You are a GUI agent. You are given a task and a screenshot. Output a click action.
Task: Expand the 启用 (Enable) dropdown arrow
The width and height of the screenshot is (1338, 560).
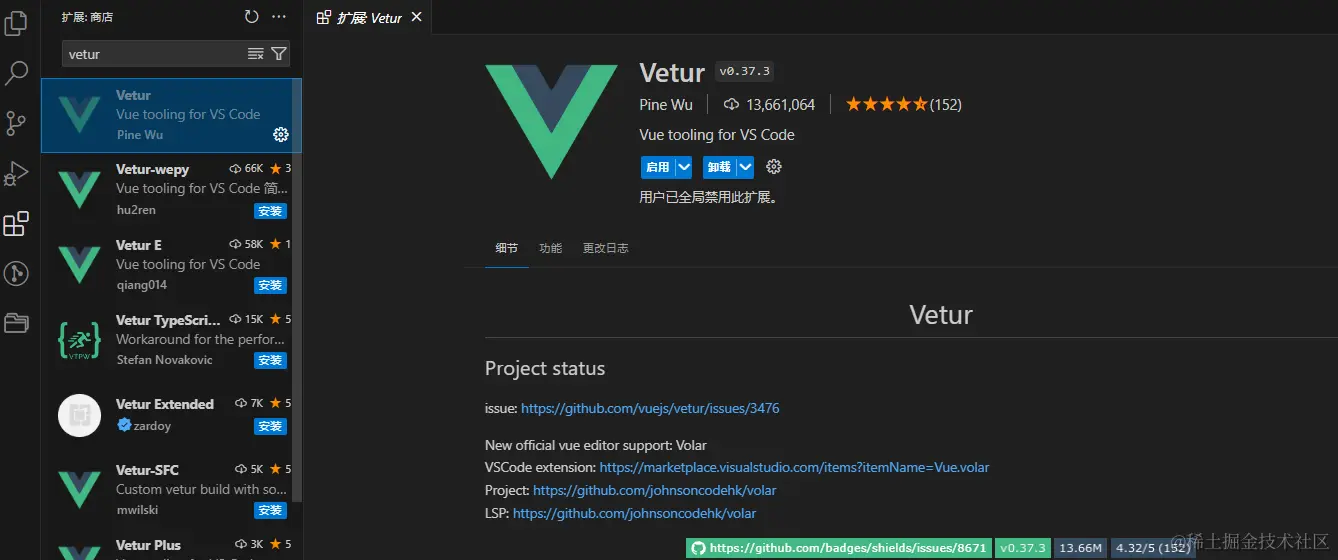[x=684, y=167]
